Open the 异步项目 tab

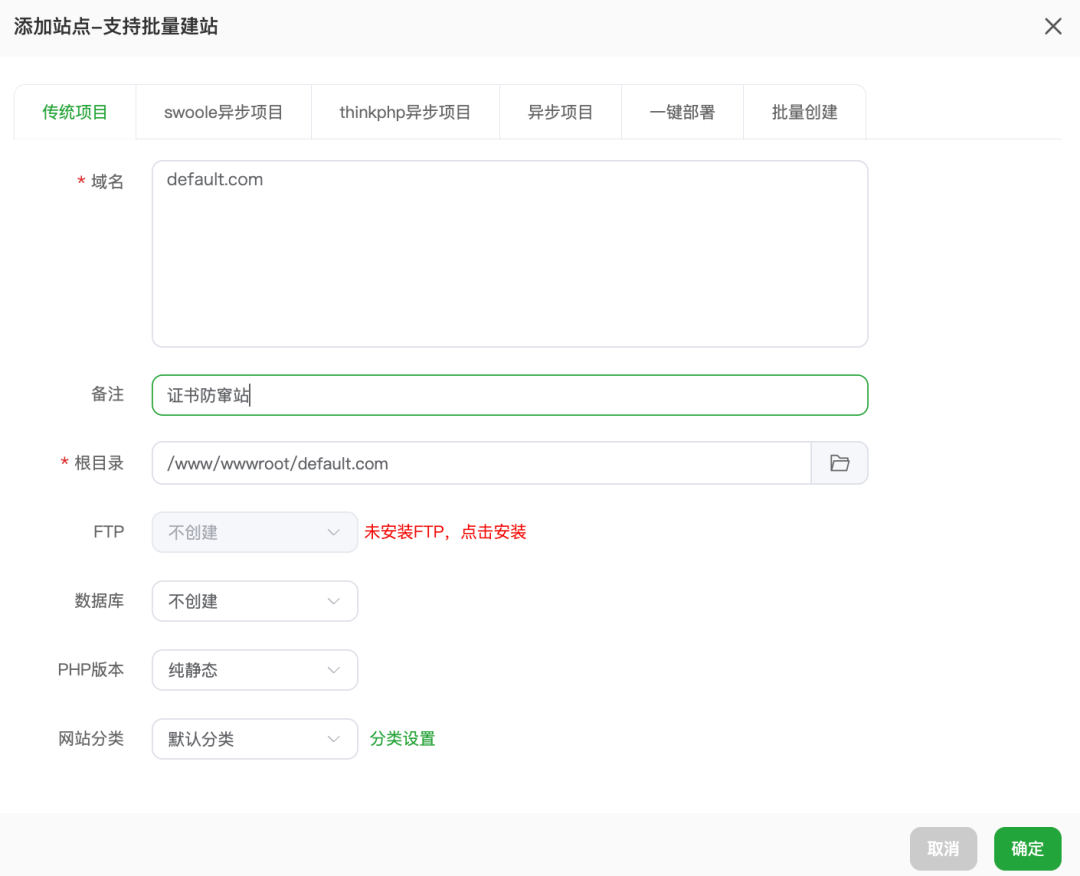pos(560,112)
